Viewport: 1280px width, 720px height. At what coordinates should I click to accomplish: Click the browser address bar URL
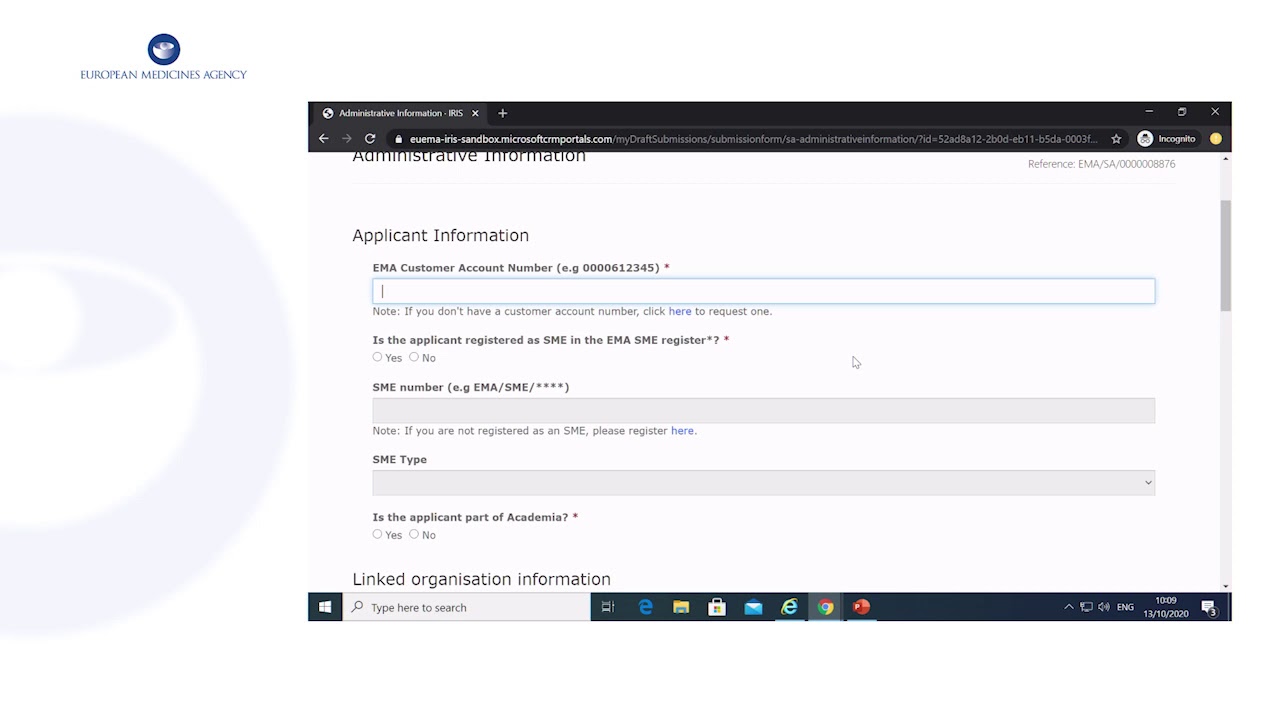[x=753, y=139]
